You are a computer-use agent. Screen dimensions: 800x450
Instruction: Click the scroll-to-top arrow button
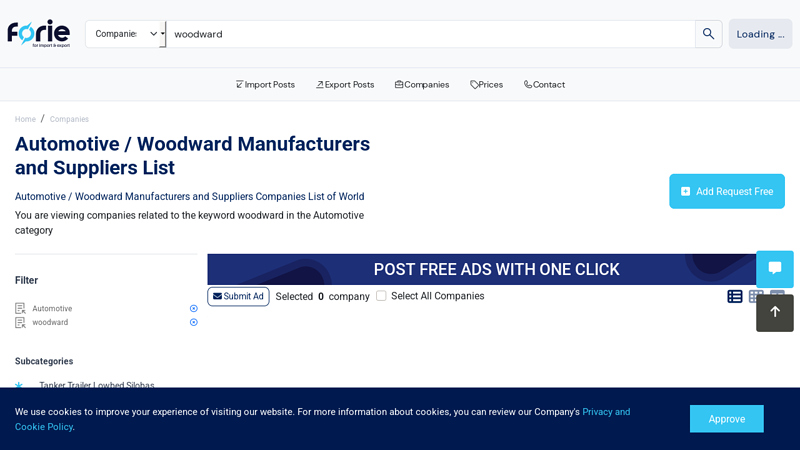click(x=774, y=313)
